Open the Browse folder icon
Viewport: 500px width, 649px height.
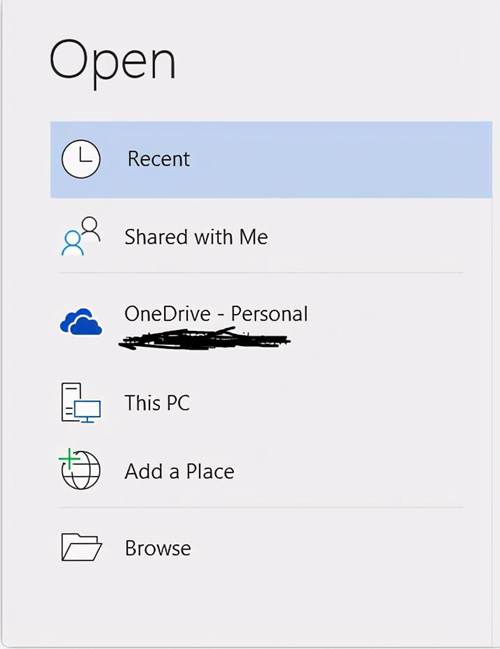(x=82, y=547)
